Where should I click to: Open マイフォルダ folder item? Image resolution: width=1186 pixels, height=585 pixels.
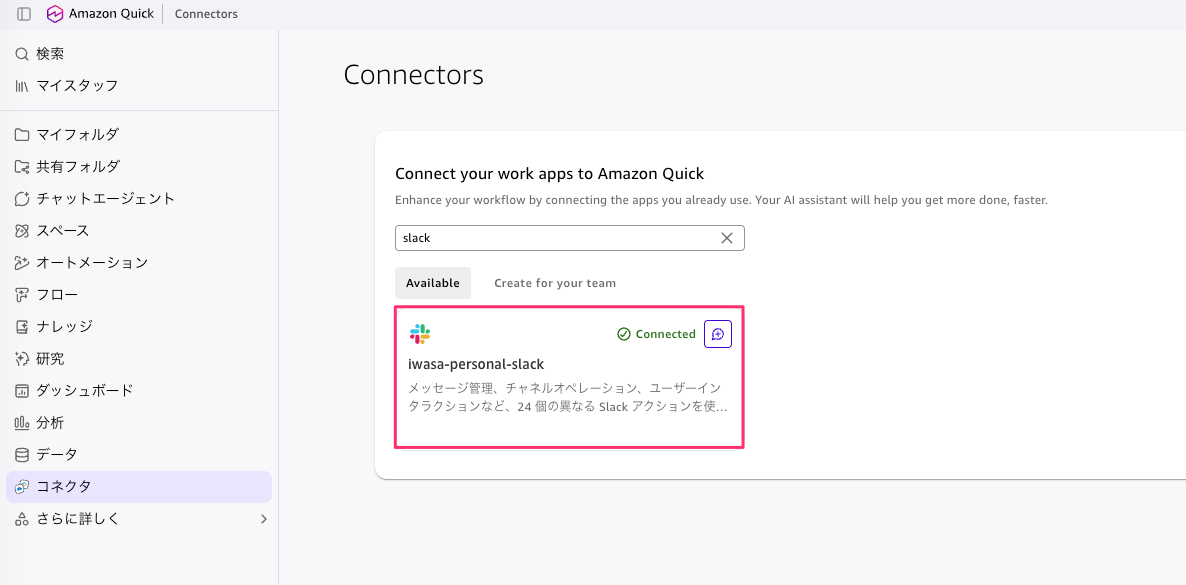click(x=139, y=135)
